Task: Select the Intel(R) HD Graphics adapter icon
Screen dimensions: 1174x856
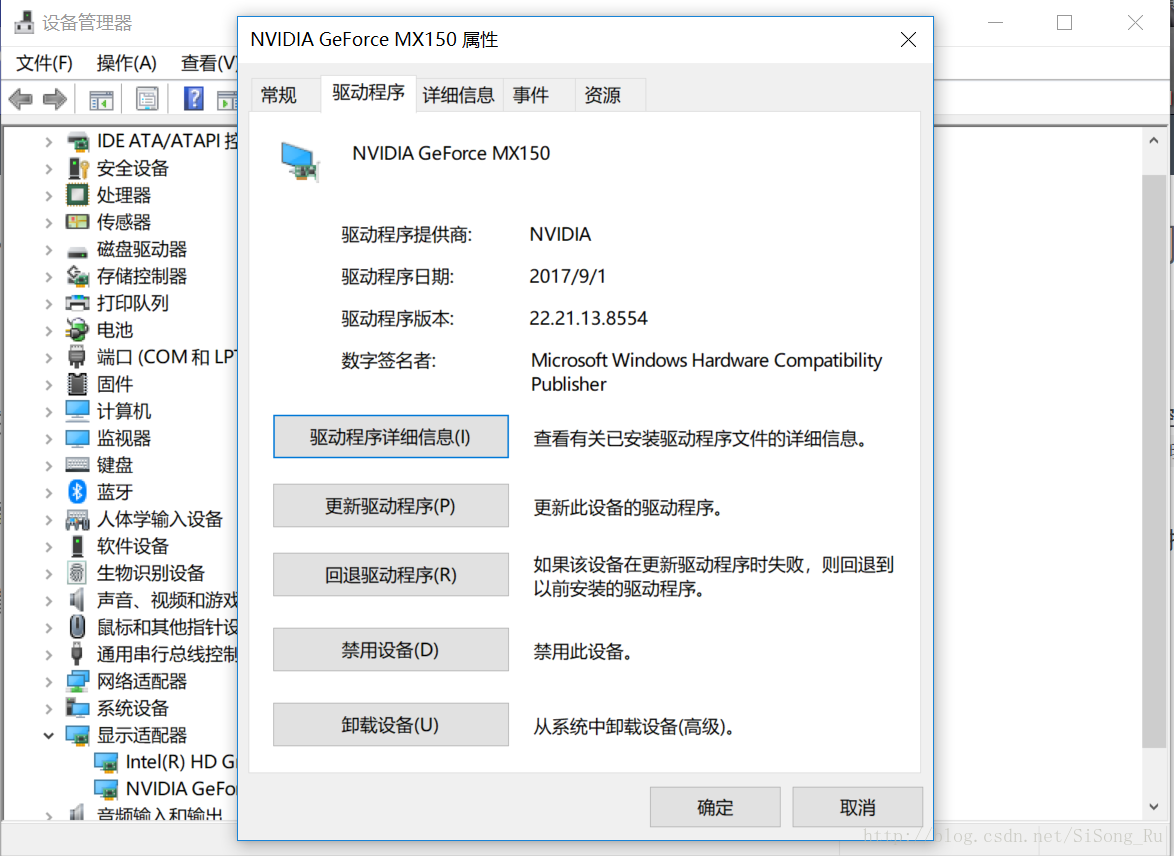Action: point(106,762)
